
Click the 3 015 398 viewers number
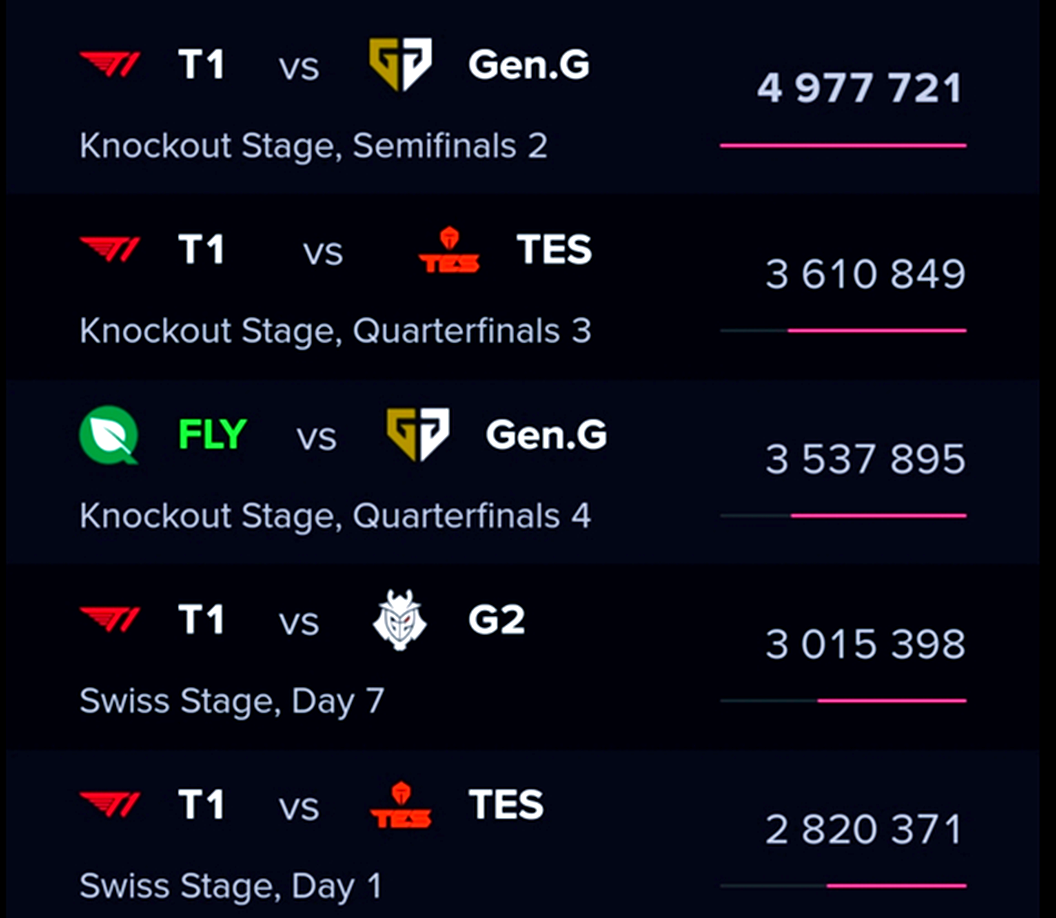[x=865, y=645]
